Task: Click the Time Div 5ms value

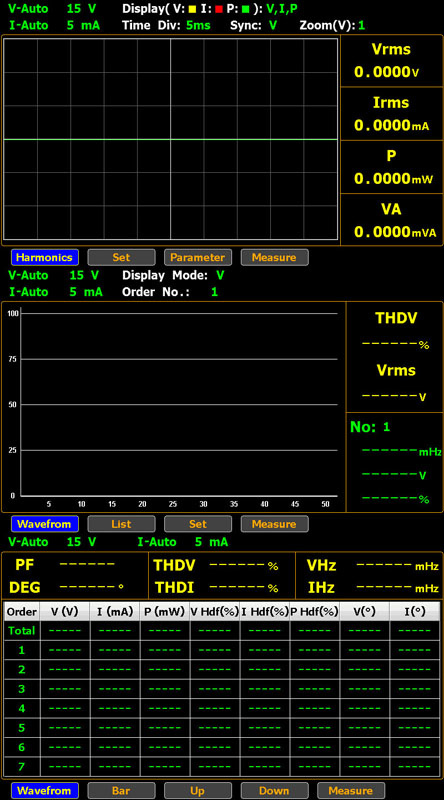Action: [198, 25]
